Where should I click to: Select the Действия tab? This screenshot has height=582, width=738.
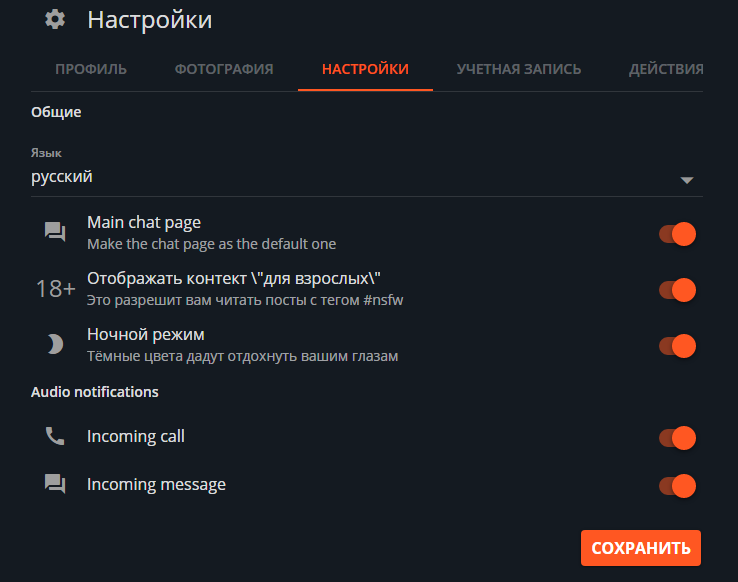tap(666, 69)
